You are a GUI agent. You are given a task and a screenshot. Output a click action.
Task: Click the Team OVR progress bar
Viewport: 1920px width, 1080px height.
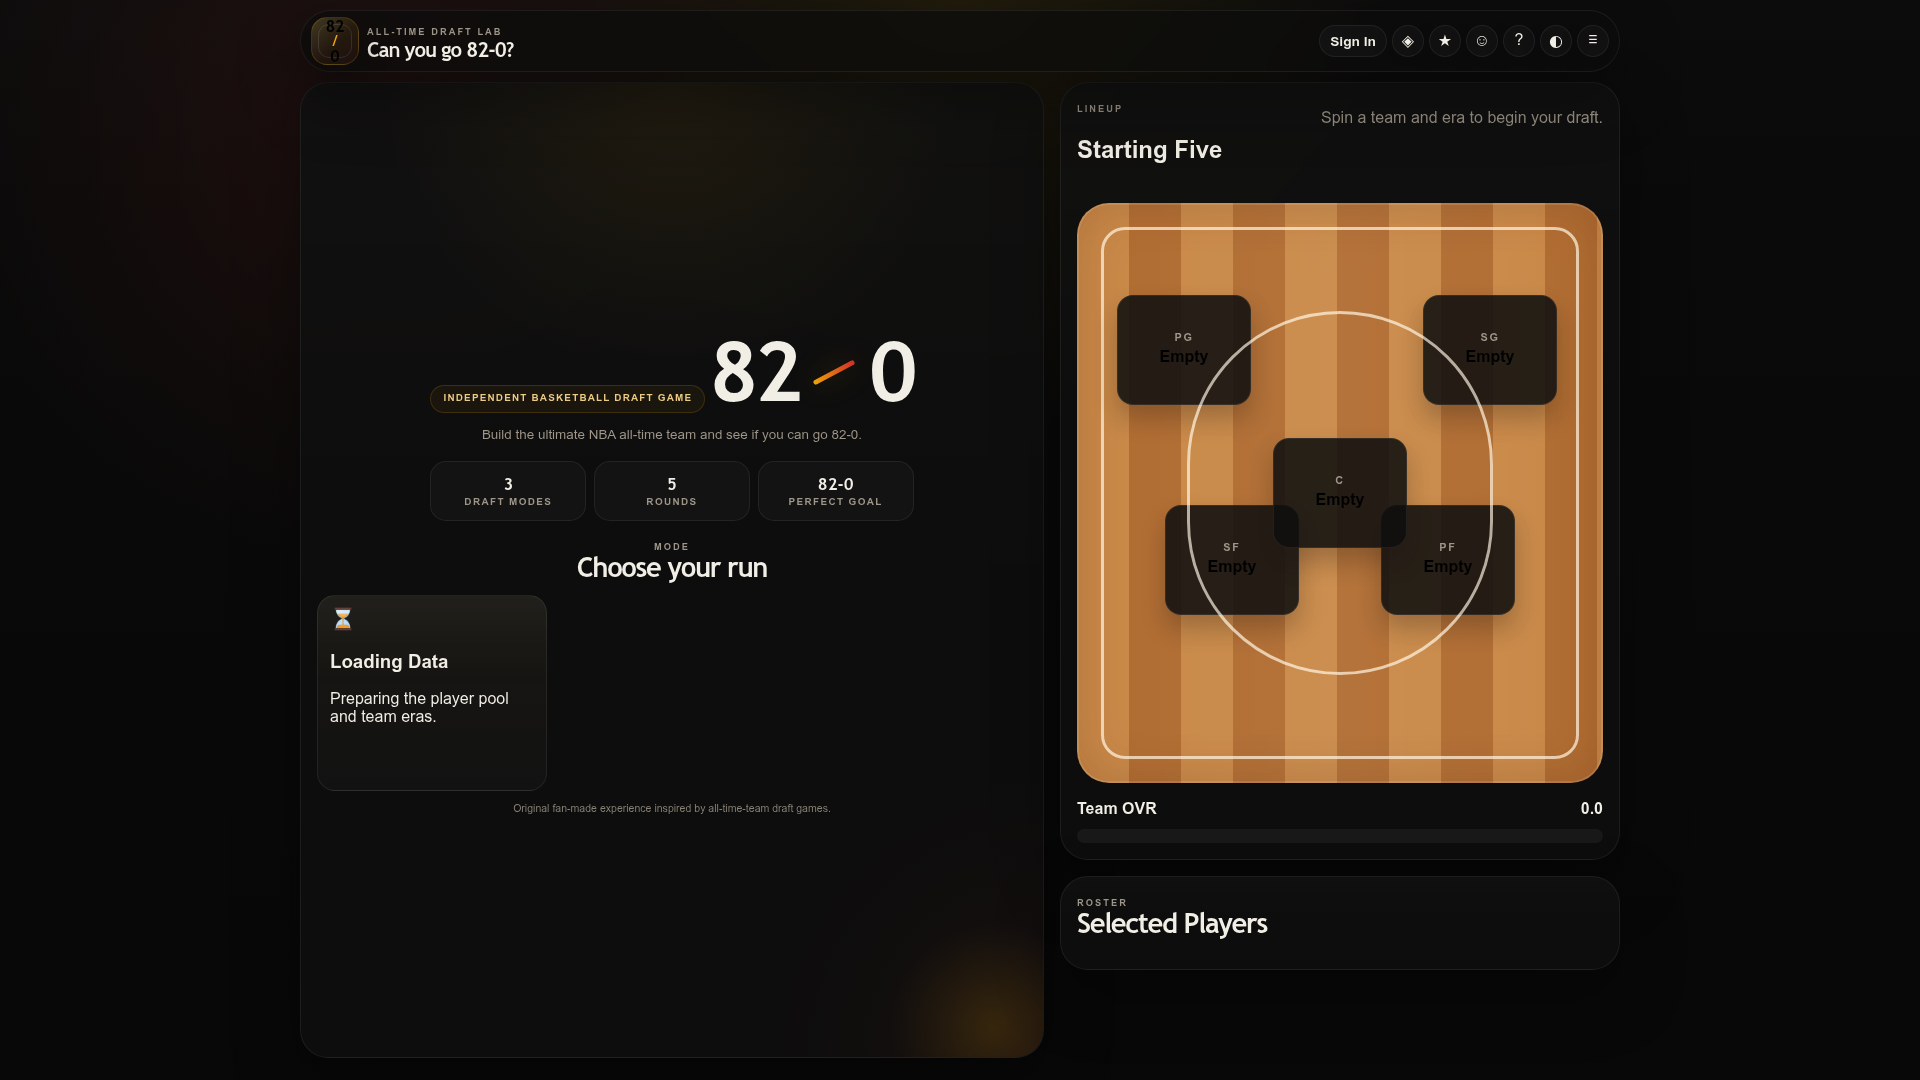[x=1340, y=836]
